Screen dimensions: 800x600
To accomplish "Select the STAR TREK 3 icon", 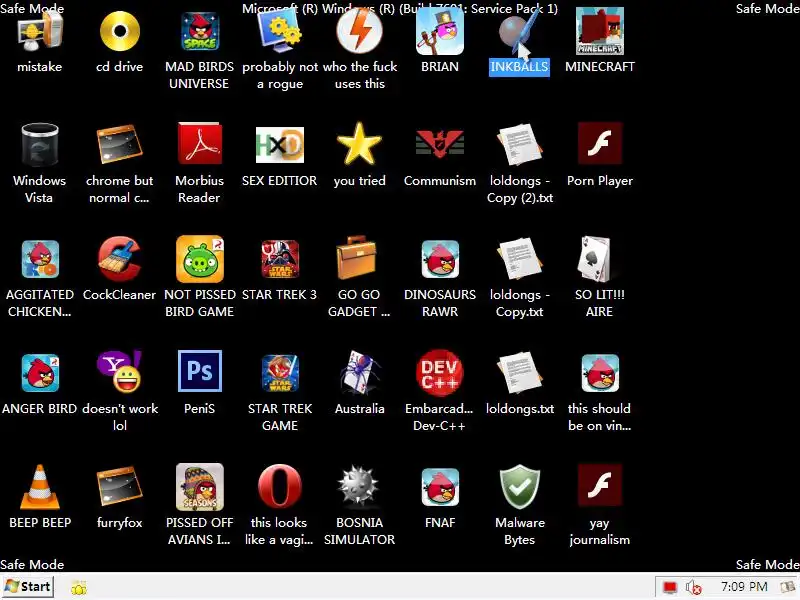I will pos(280,259).
